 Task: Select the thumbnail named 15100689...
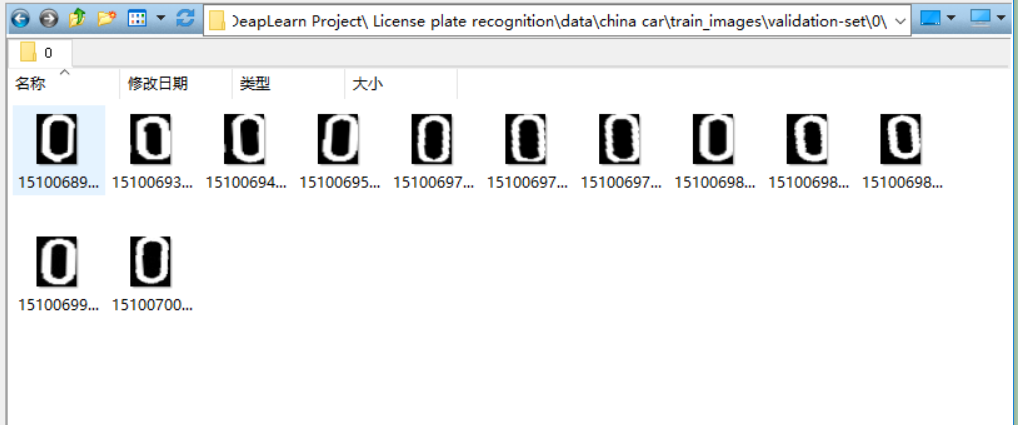(59, 150)
